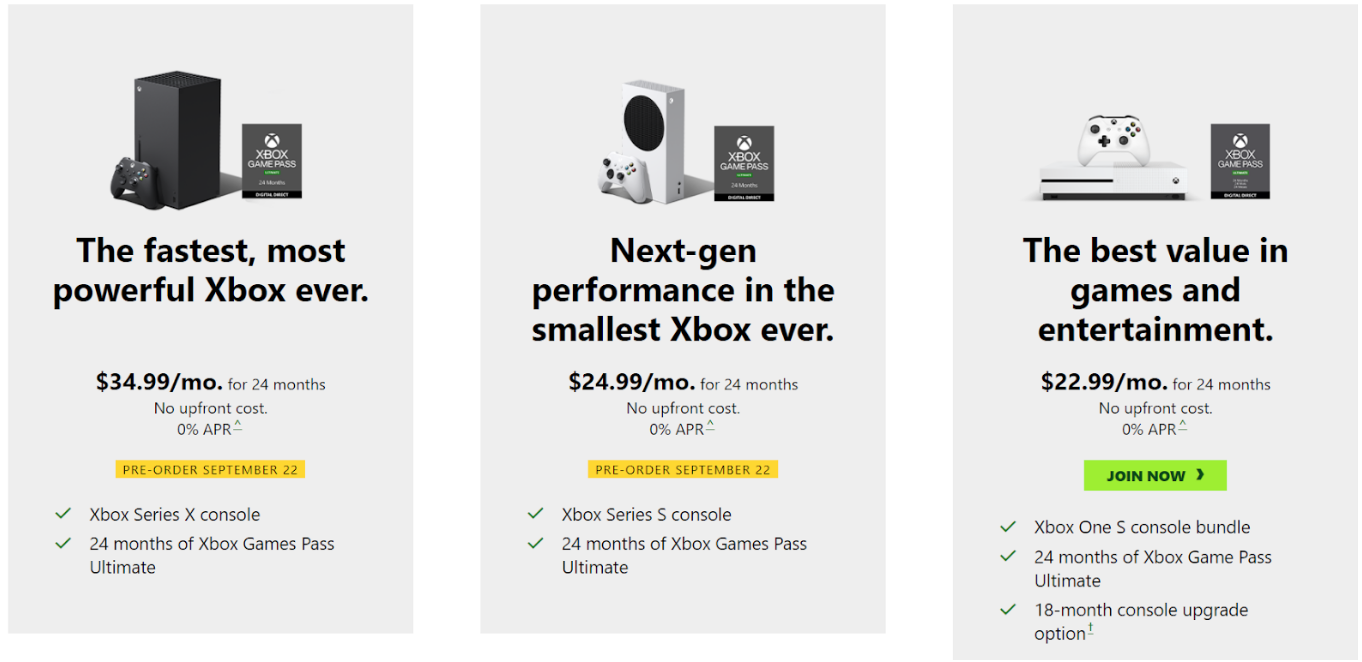1362x662 pixels.
Task: Click the heading 'Next-gen performance in the smallest Xbox ever.'
Action: tap(683, 290)
